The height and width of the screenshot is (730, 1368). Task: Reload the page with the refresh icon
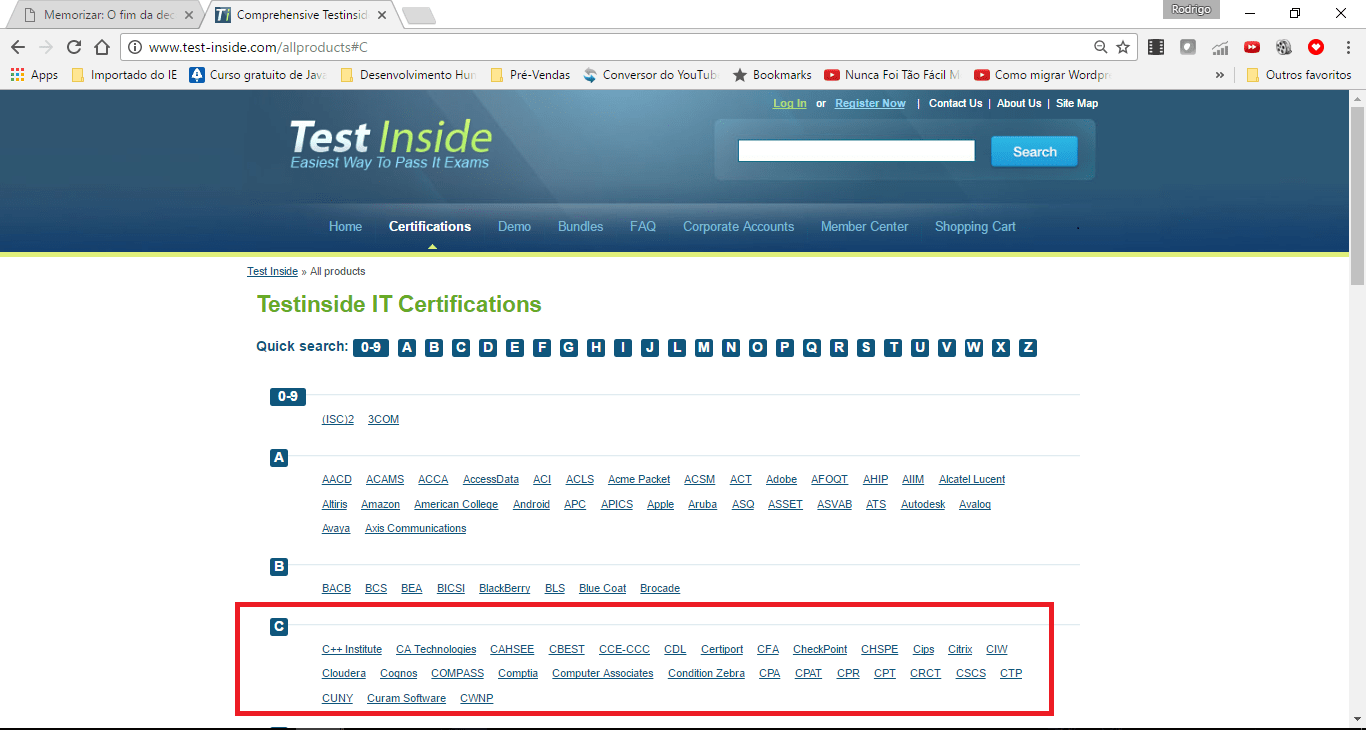click(73, 47)
